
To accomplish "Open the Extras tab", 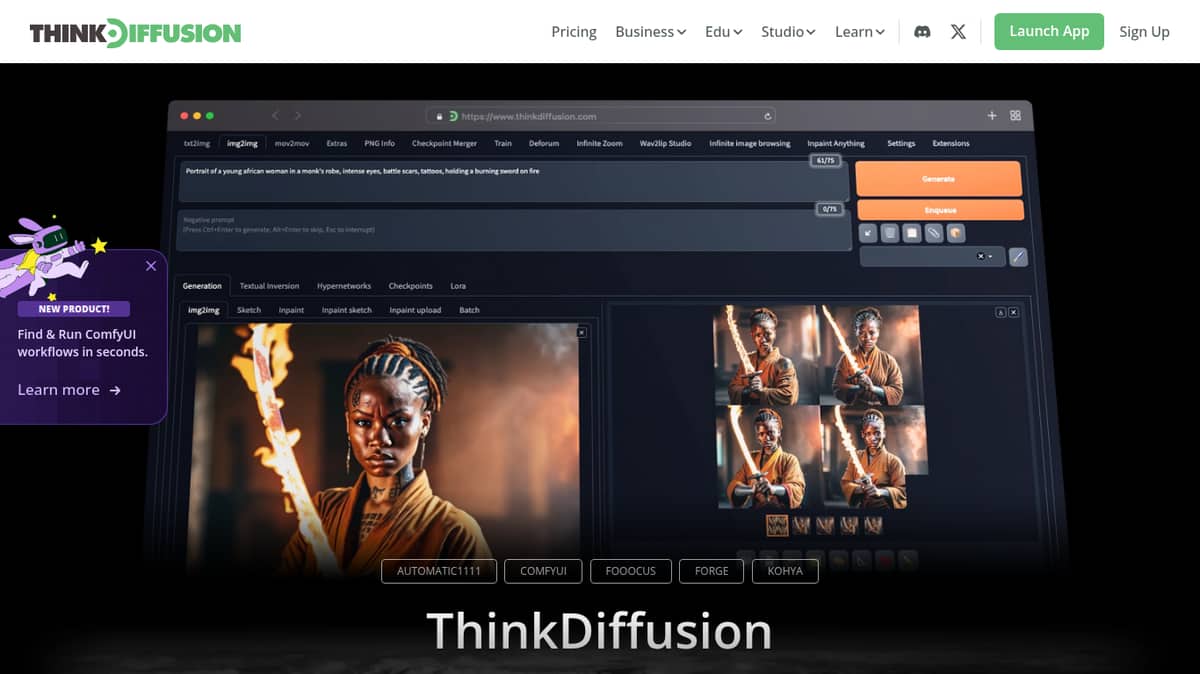I will [337, 143].
